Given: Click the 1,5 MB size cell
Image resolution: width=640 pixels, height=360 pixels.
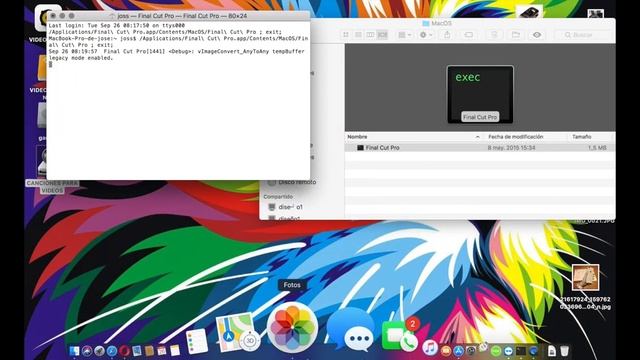Looking at the screenshot, I should coord(597,148).
